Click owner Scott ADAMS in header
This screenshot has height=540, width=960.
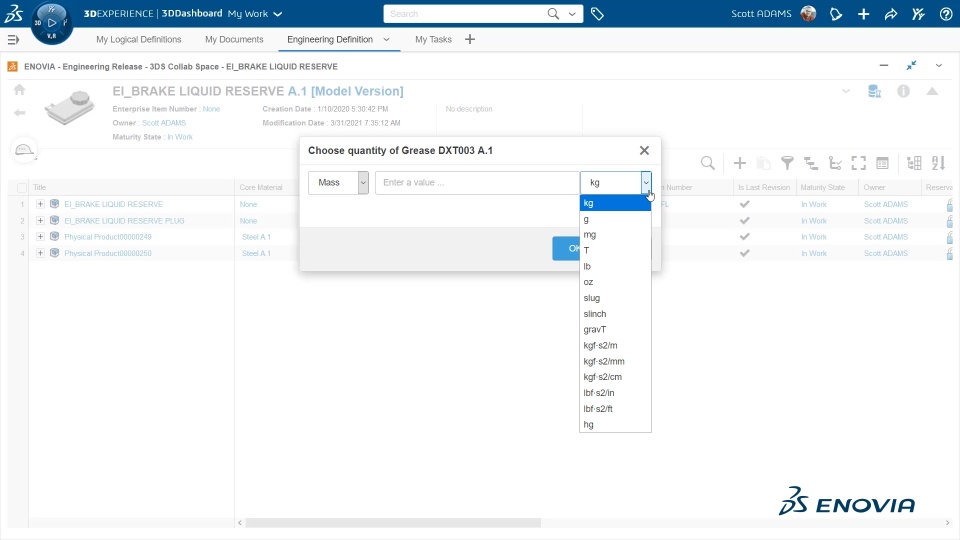(163, 122)
